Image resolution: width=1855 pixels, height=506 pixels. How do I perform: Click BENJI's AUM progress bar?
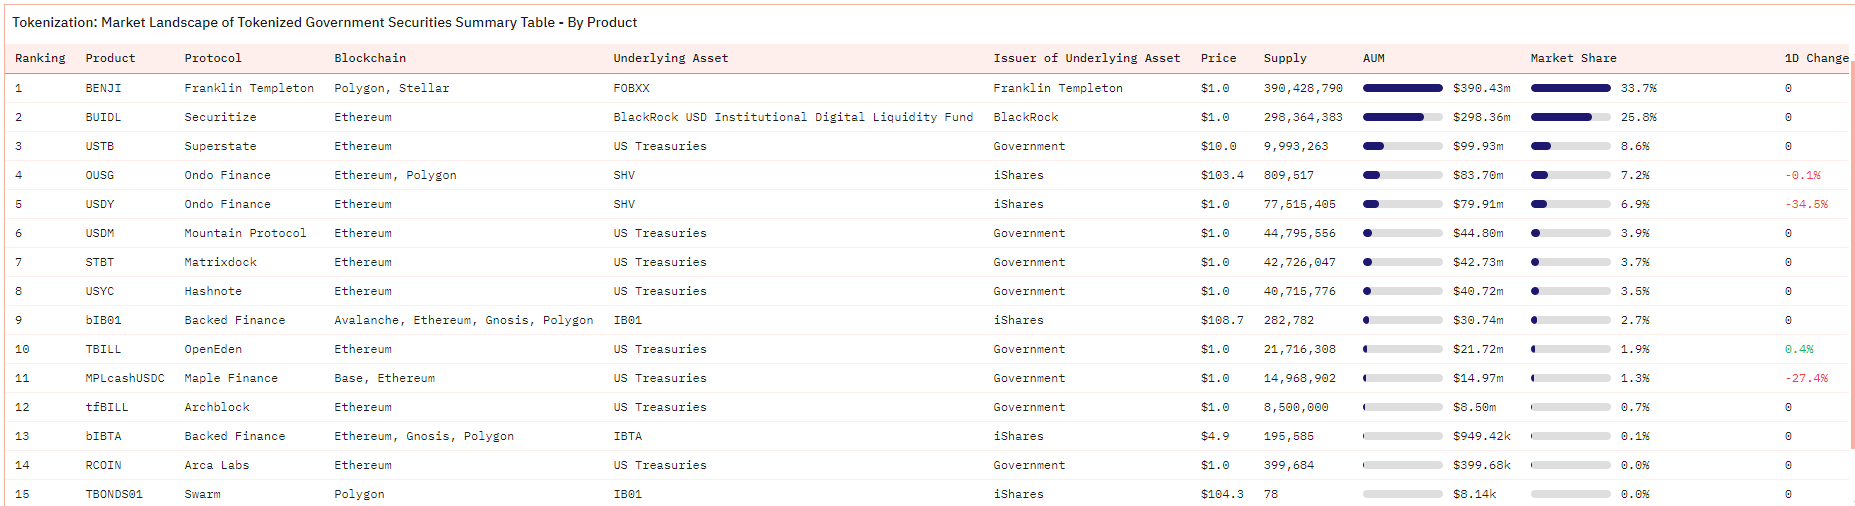click(x=1402, y=88)
